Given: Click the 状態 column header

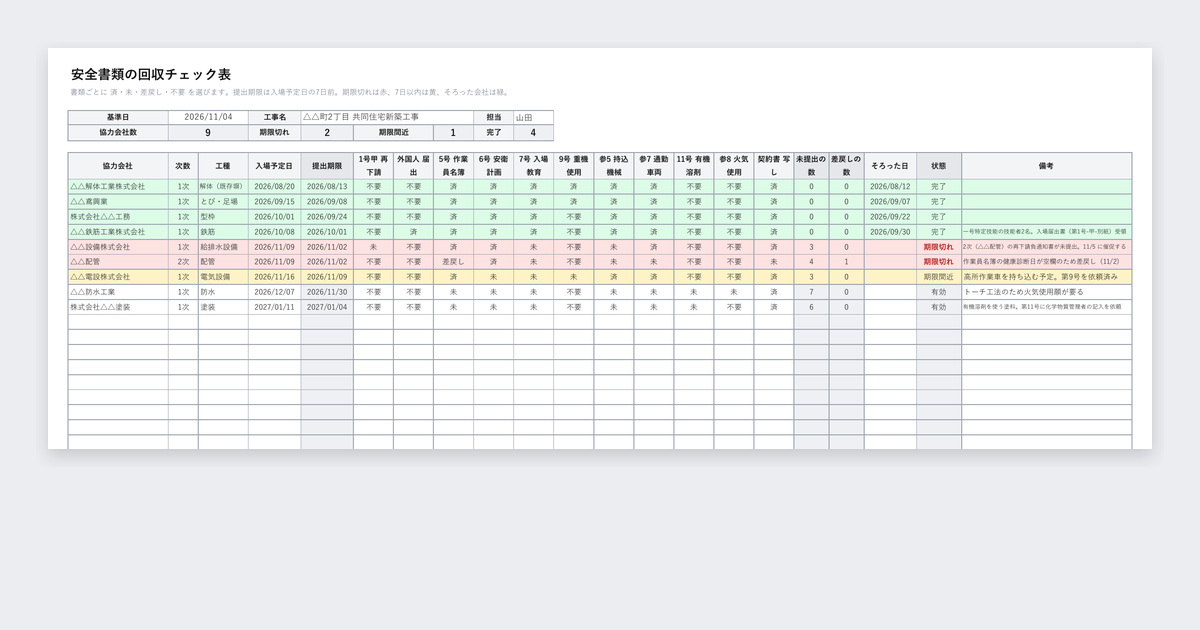Looking at the screenshot, I should [939, 165].
